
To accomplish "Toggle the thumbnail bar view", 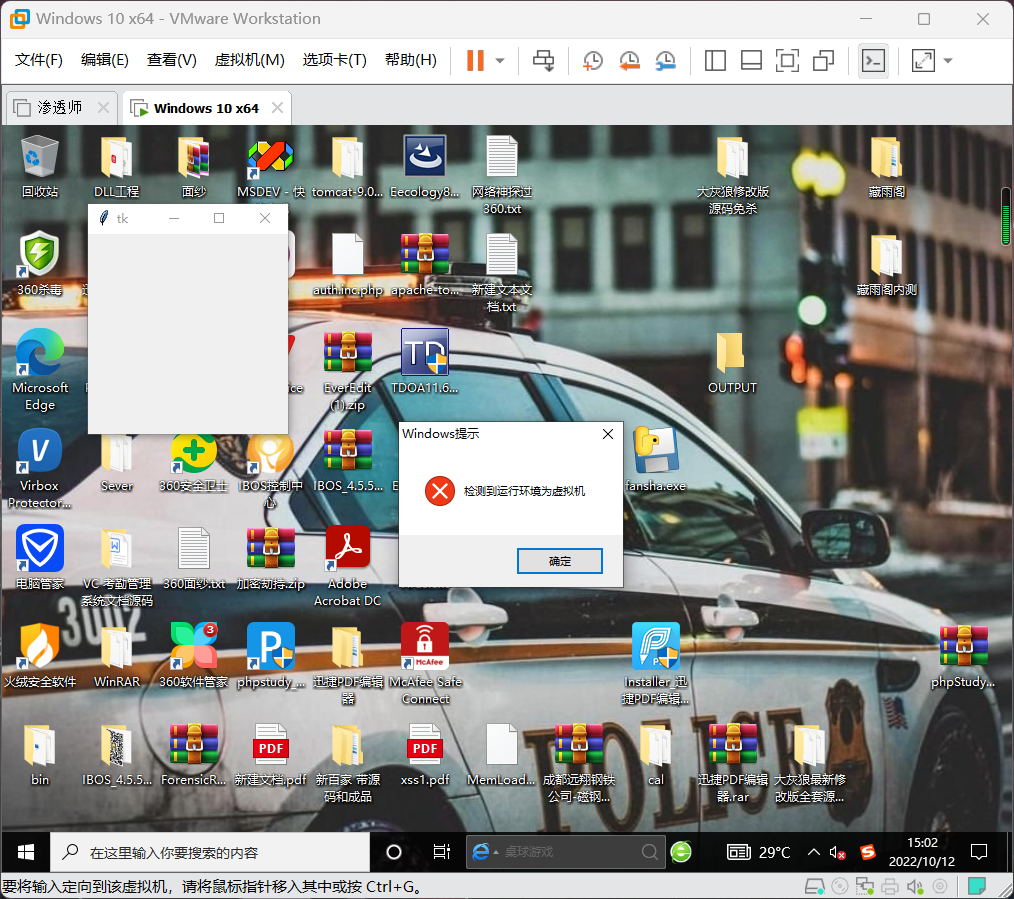I will pos(751,61).
